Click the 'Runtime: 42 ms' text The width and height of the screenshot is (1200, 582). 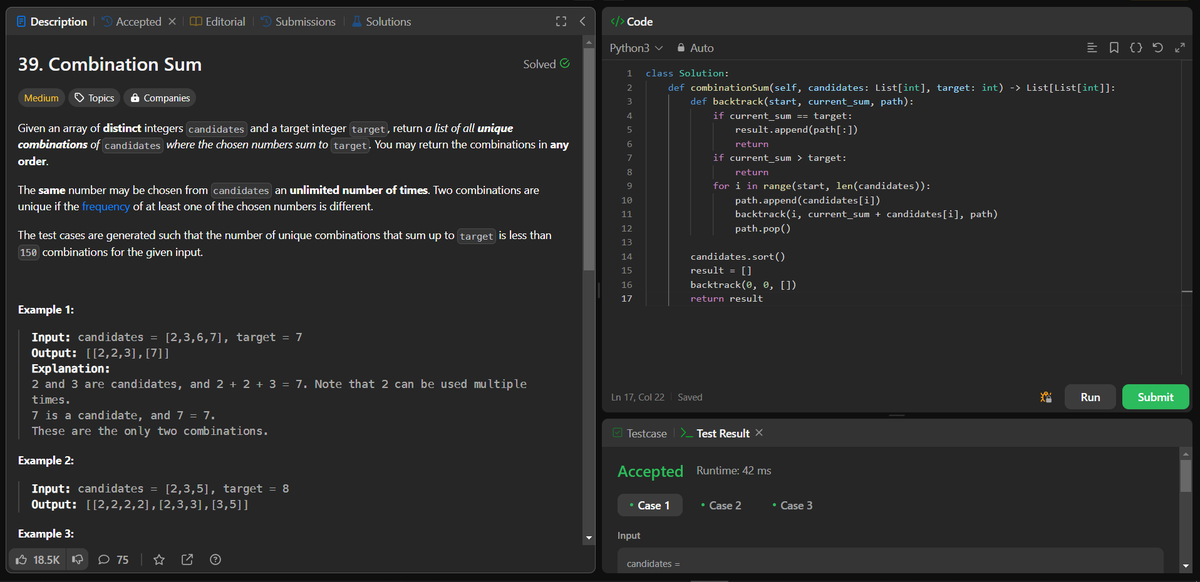point(733,471)
